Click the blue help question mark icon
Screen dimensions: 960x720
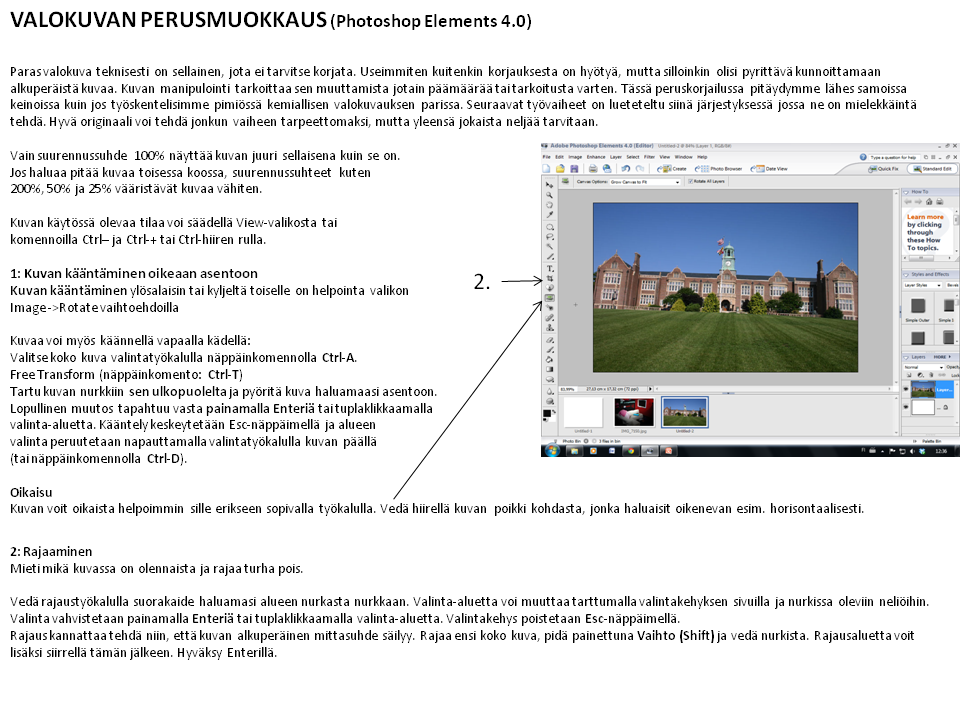(x=863, y=157)
